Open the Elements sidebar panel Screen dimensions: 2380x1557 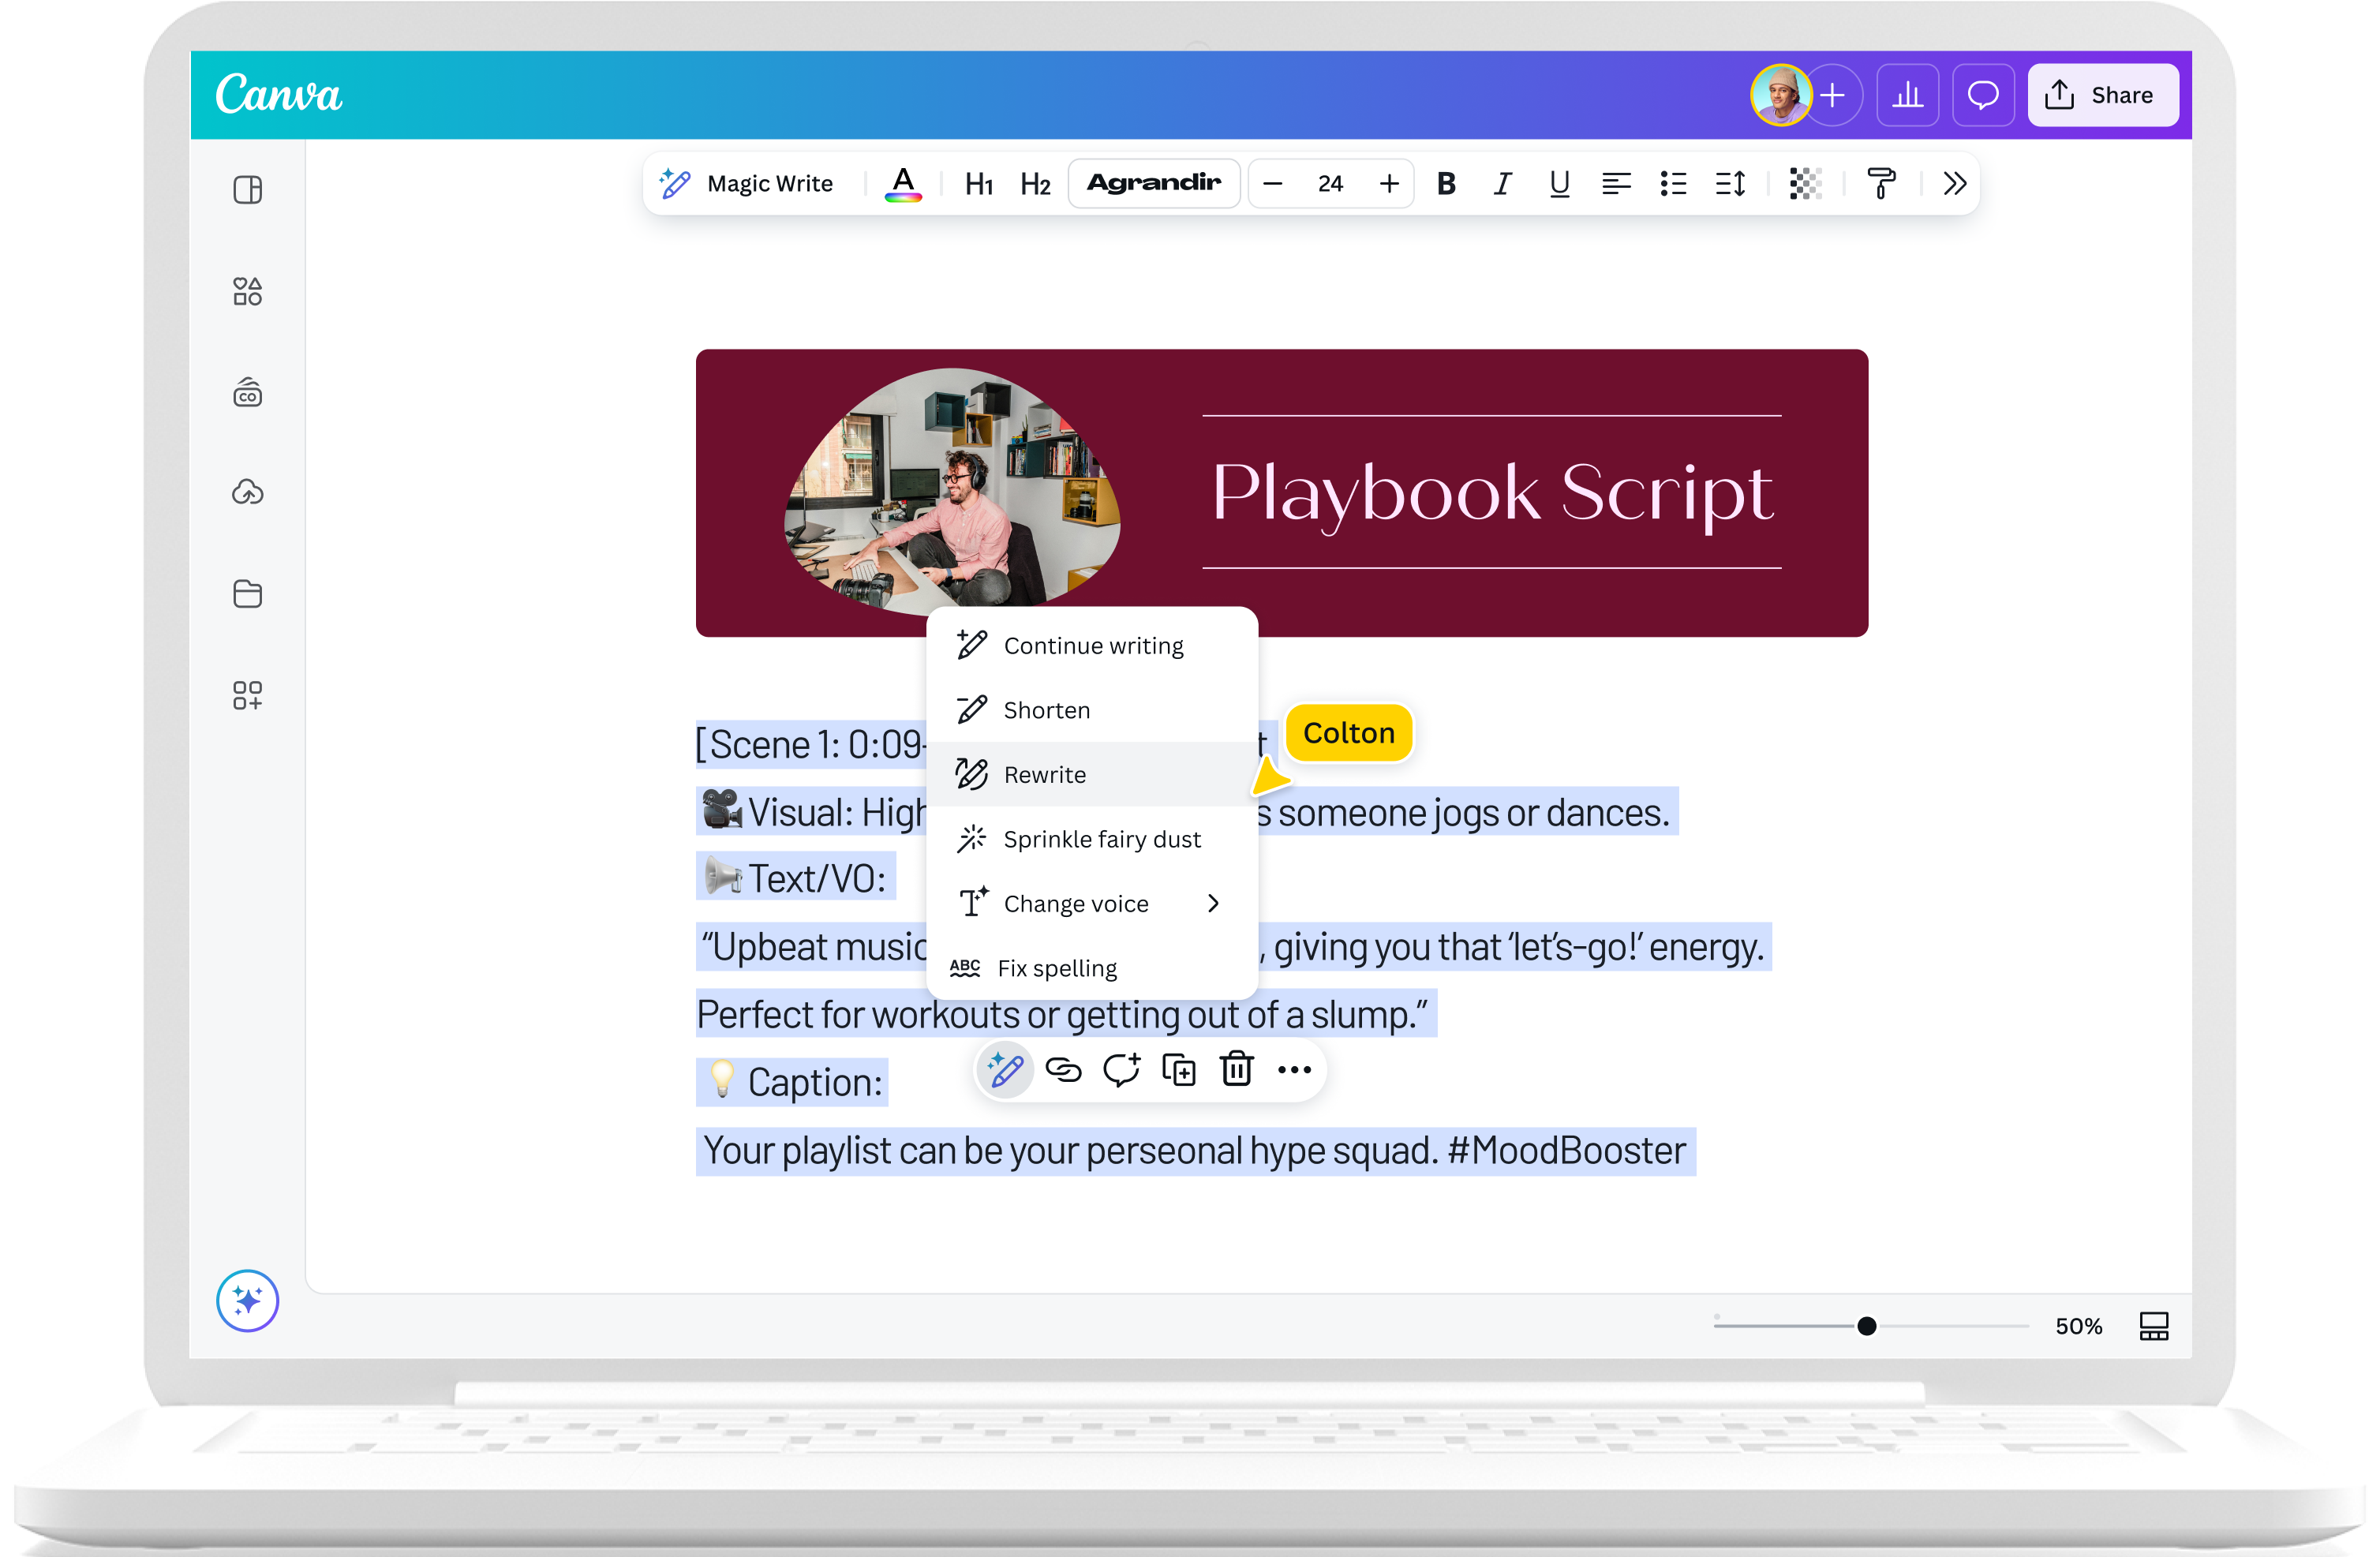tap(247, 291)
